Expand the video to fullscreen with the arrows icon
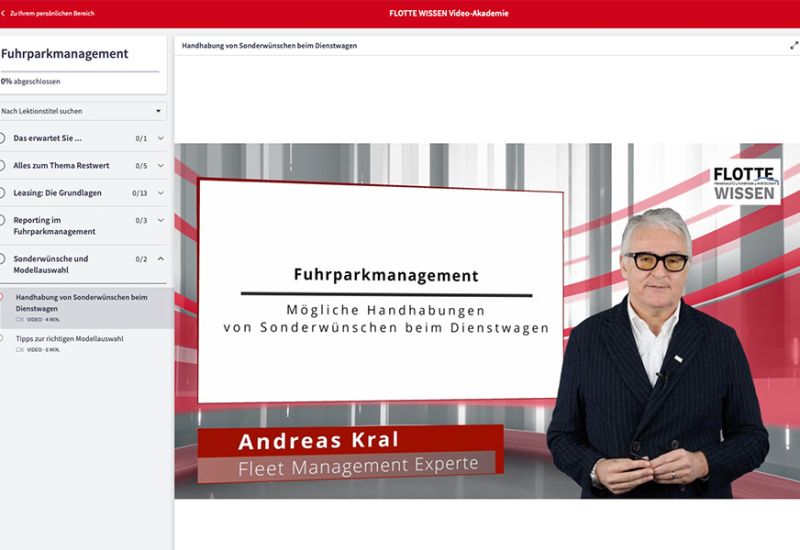 pos(794,45)
